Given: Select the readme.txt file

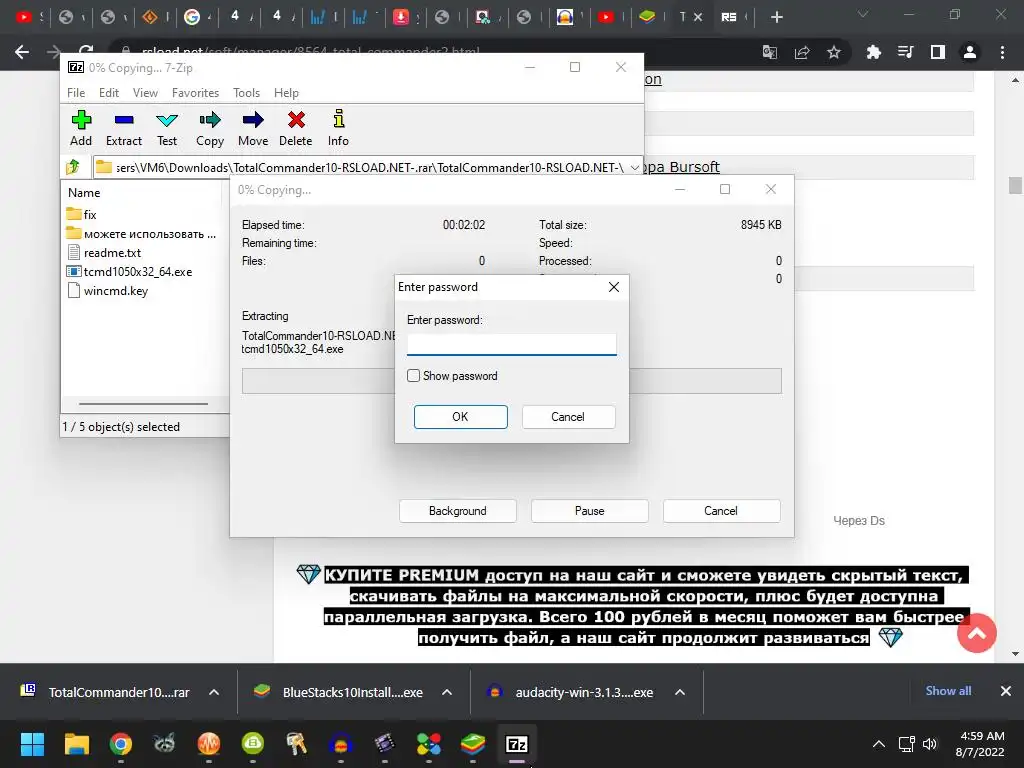Looking at the screenshot, I should (x=104, y=253).
